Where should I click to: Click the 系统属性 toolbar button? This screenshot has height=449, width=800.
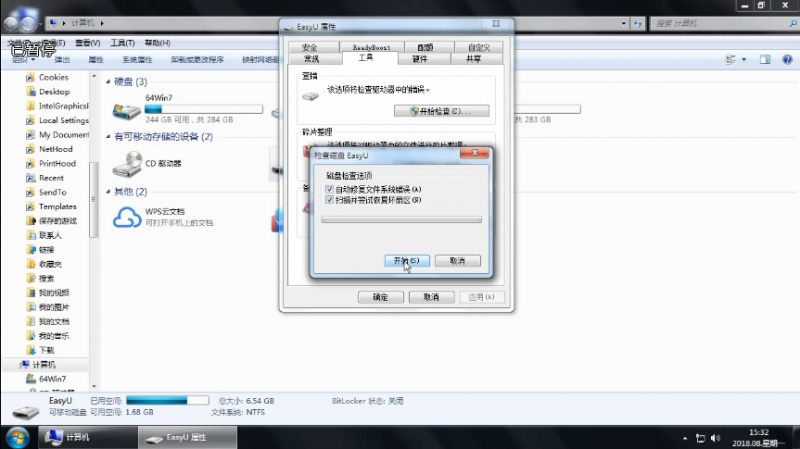pyautogui.click(x=137, y=60)
